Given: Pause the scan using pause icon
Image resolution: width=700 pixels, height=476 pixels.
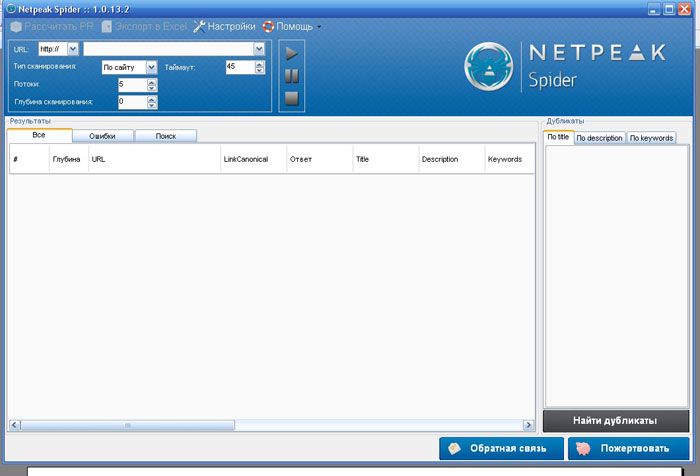Looking at the screenshot, I should pos(291,76).
